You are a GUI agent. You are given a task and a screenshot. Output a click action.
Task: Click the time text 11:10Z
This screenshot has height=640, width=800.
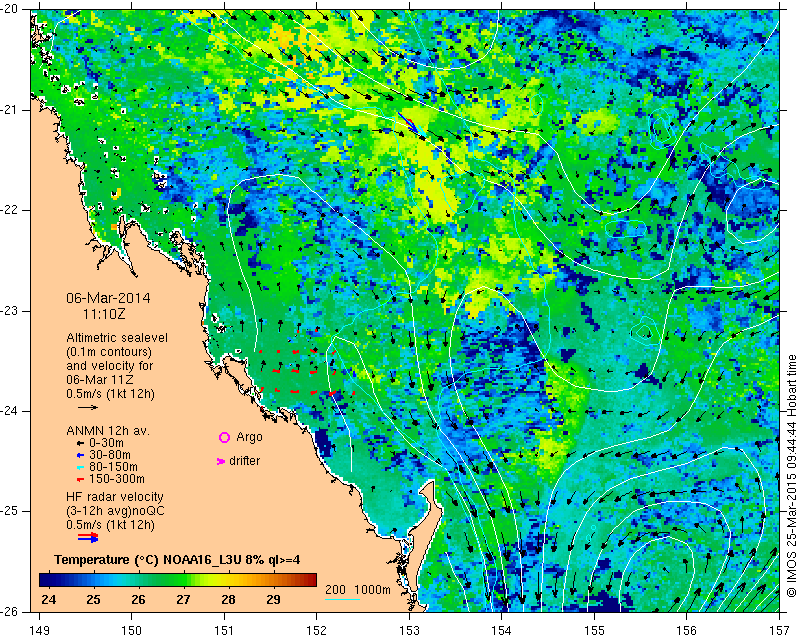[104, 313]
